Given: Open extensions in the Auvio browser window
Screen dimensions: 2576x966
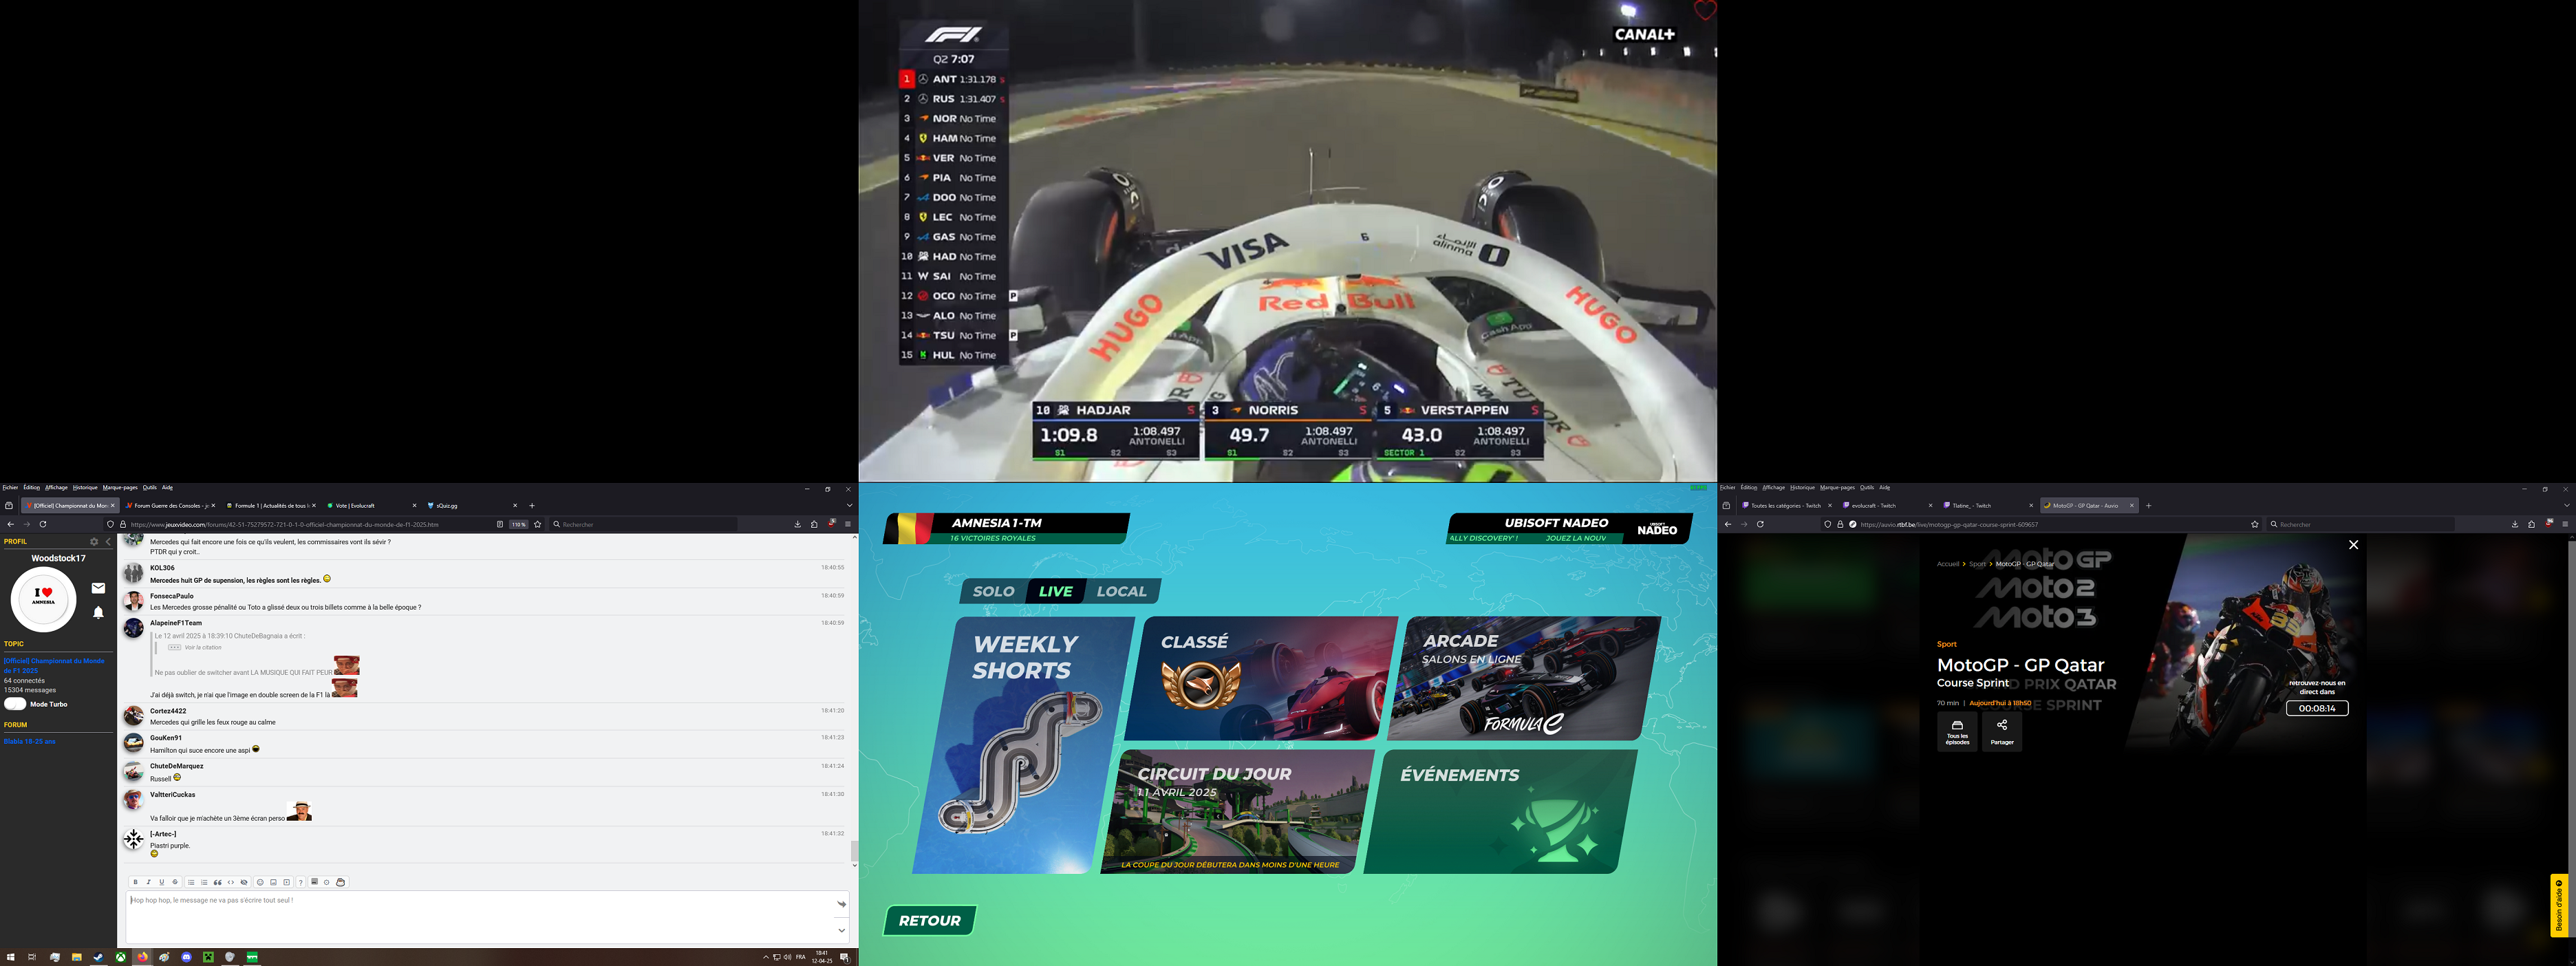Looking at the screenshot, I should coord(2532,524).
